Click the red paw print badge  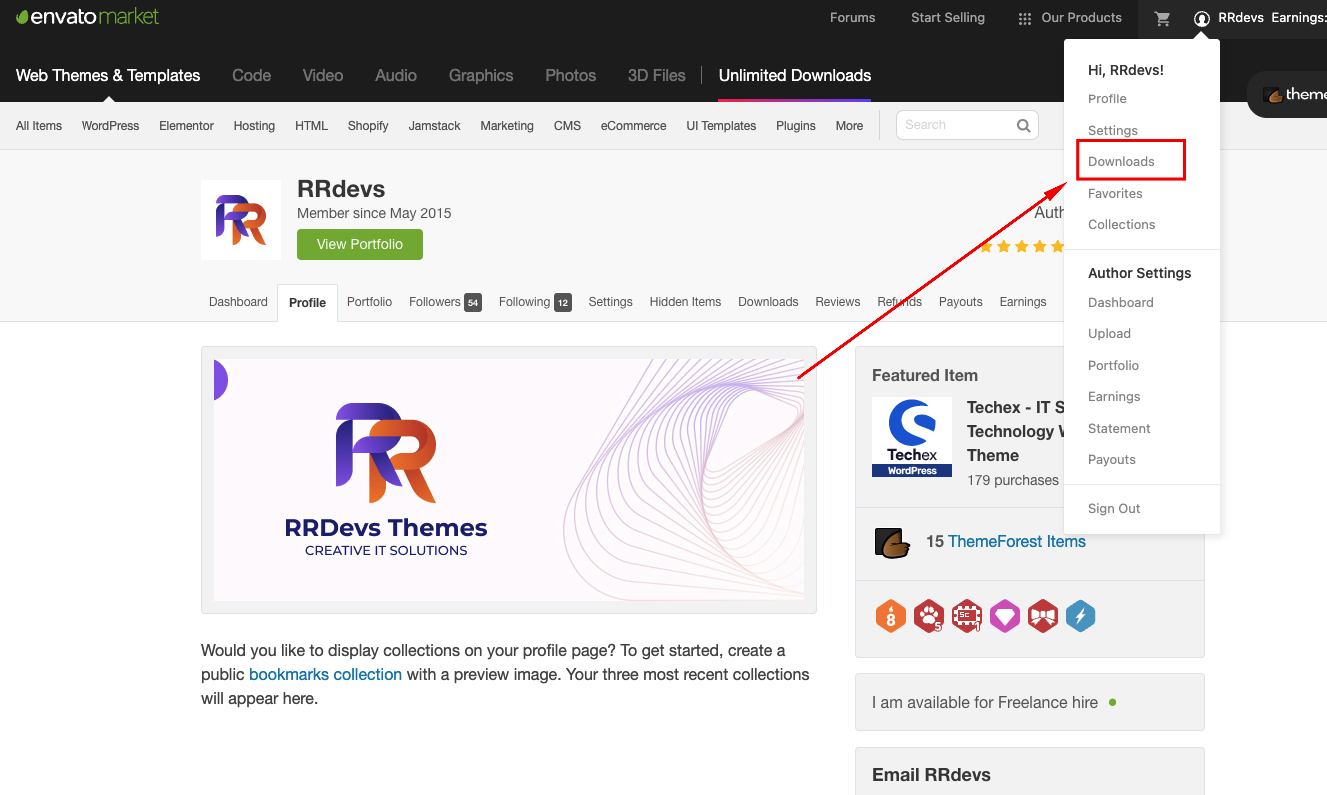coord(928,616)
